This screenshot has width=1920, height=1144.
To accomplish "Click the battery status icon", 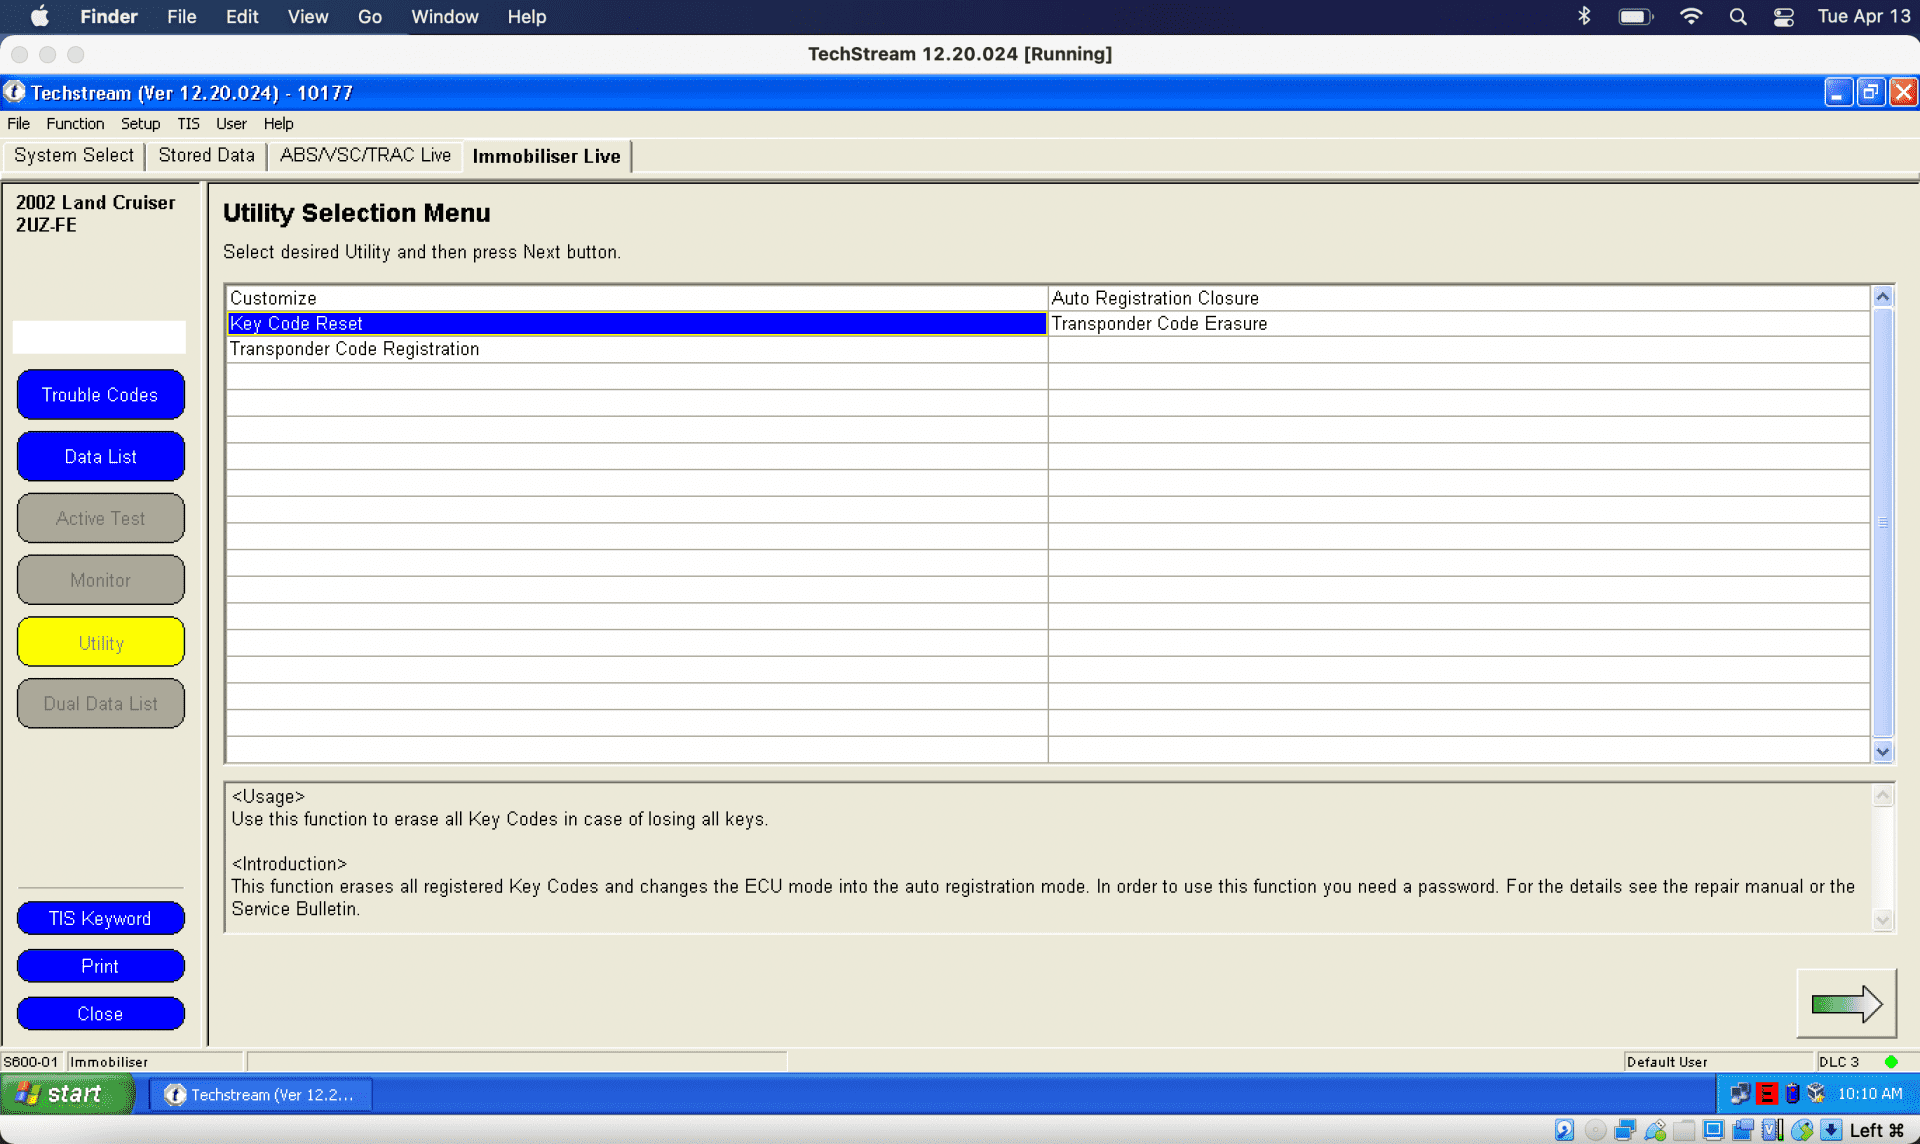I will pyautogui.click(x=1636, y=16).
